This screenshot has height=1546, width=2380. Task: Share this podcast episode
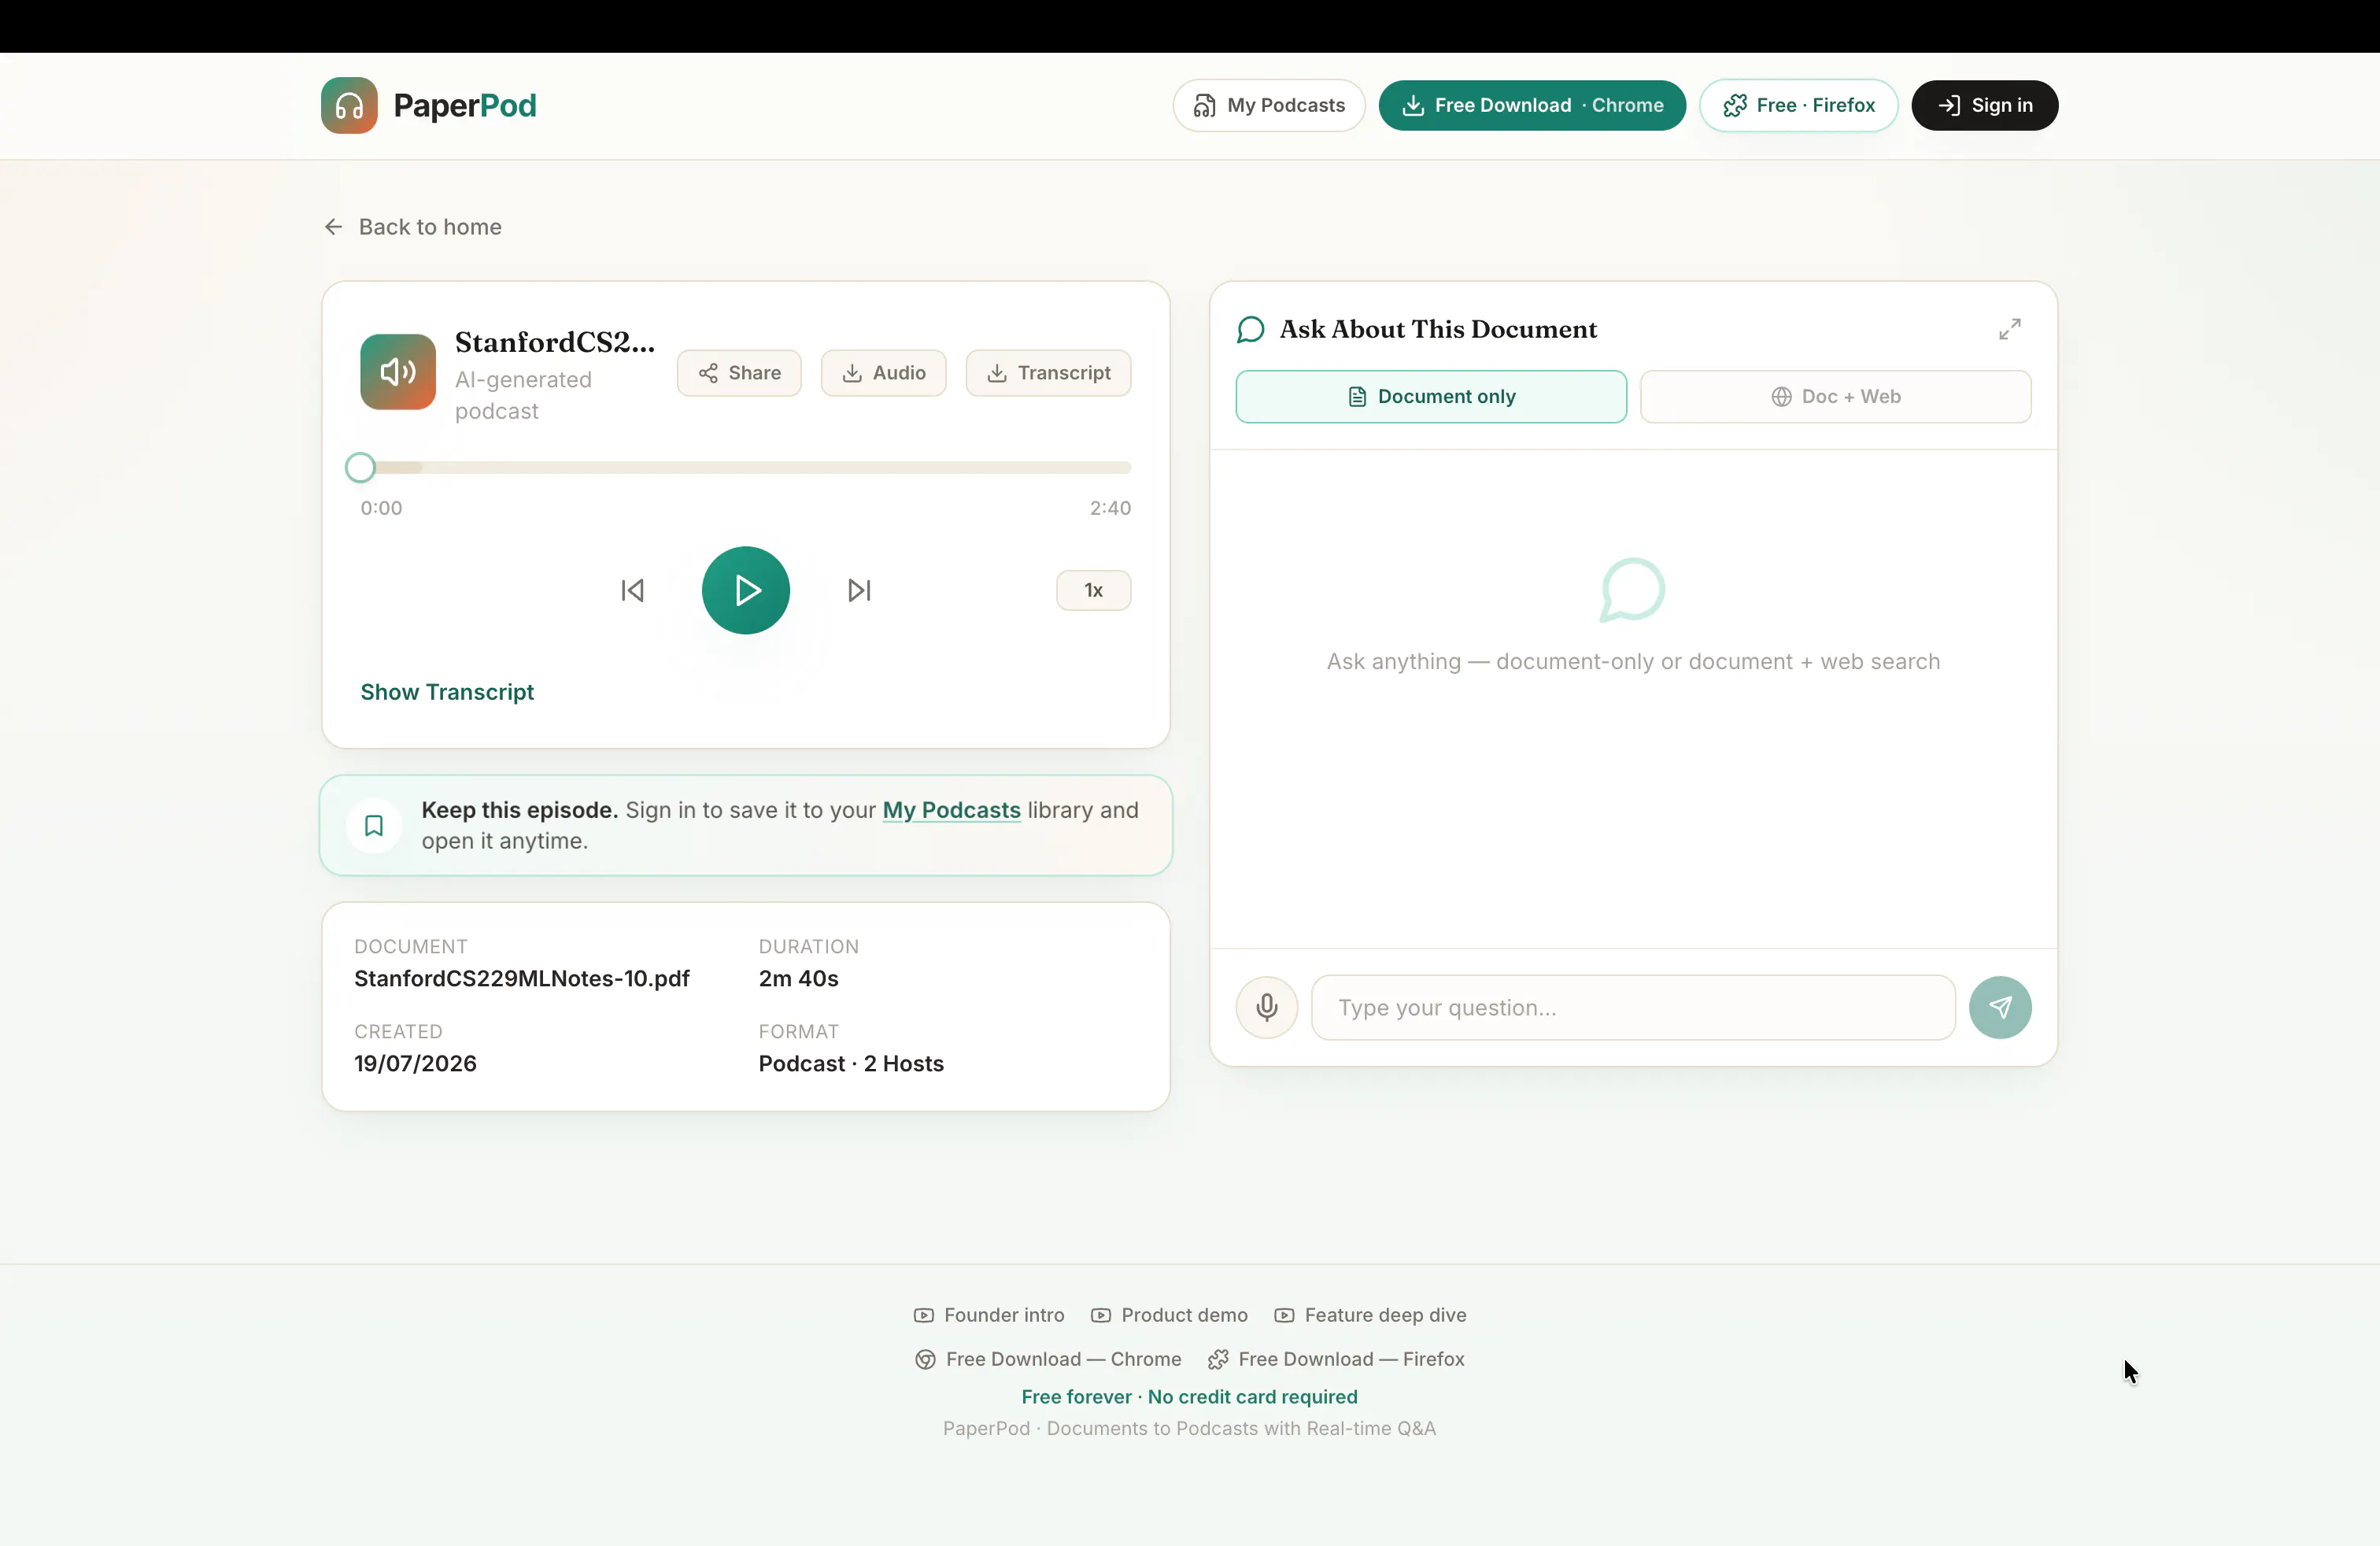[739, 373]
